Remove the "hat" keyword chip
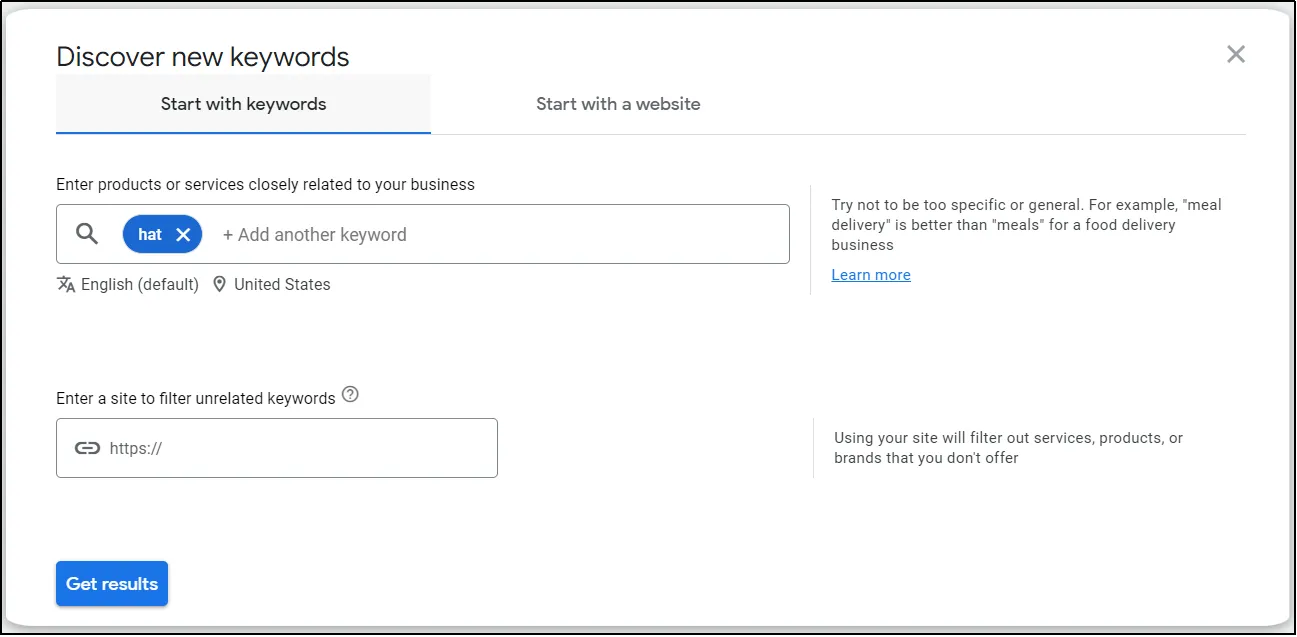Screen dimensions: 1297x637 pos(183,235)
